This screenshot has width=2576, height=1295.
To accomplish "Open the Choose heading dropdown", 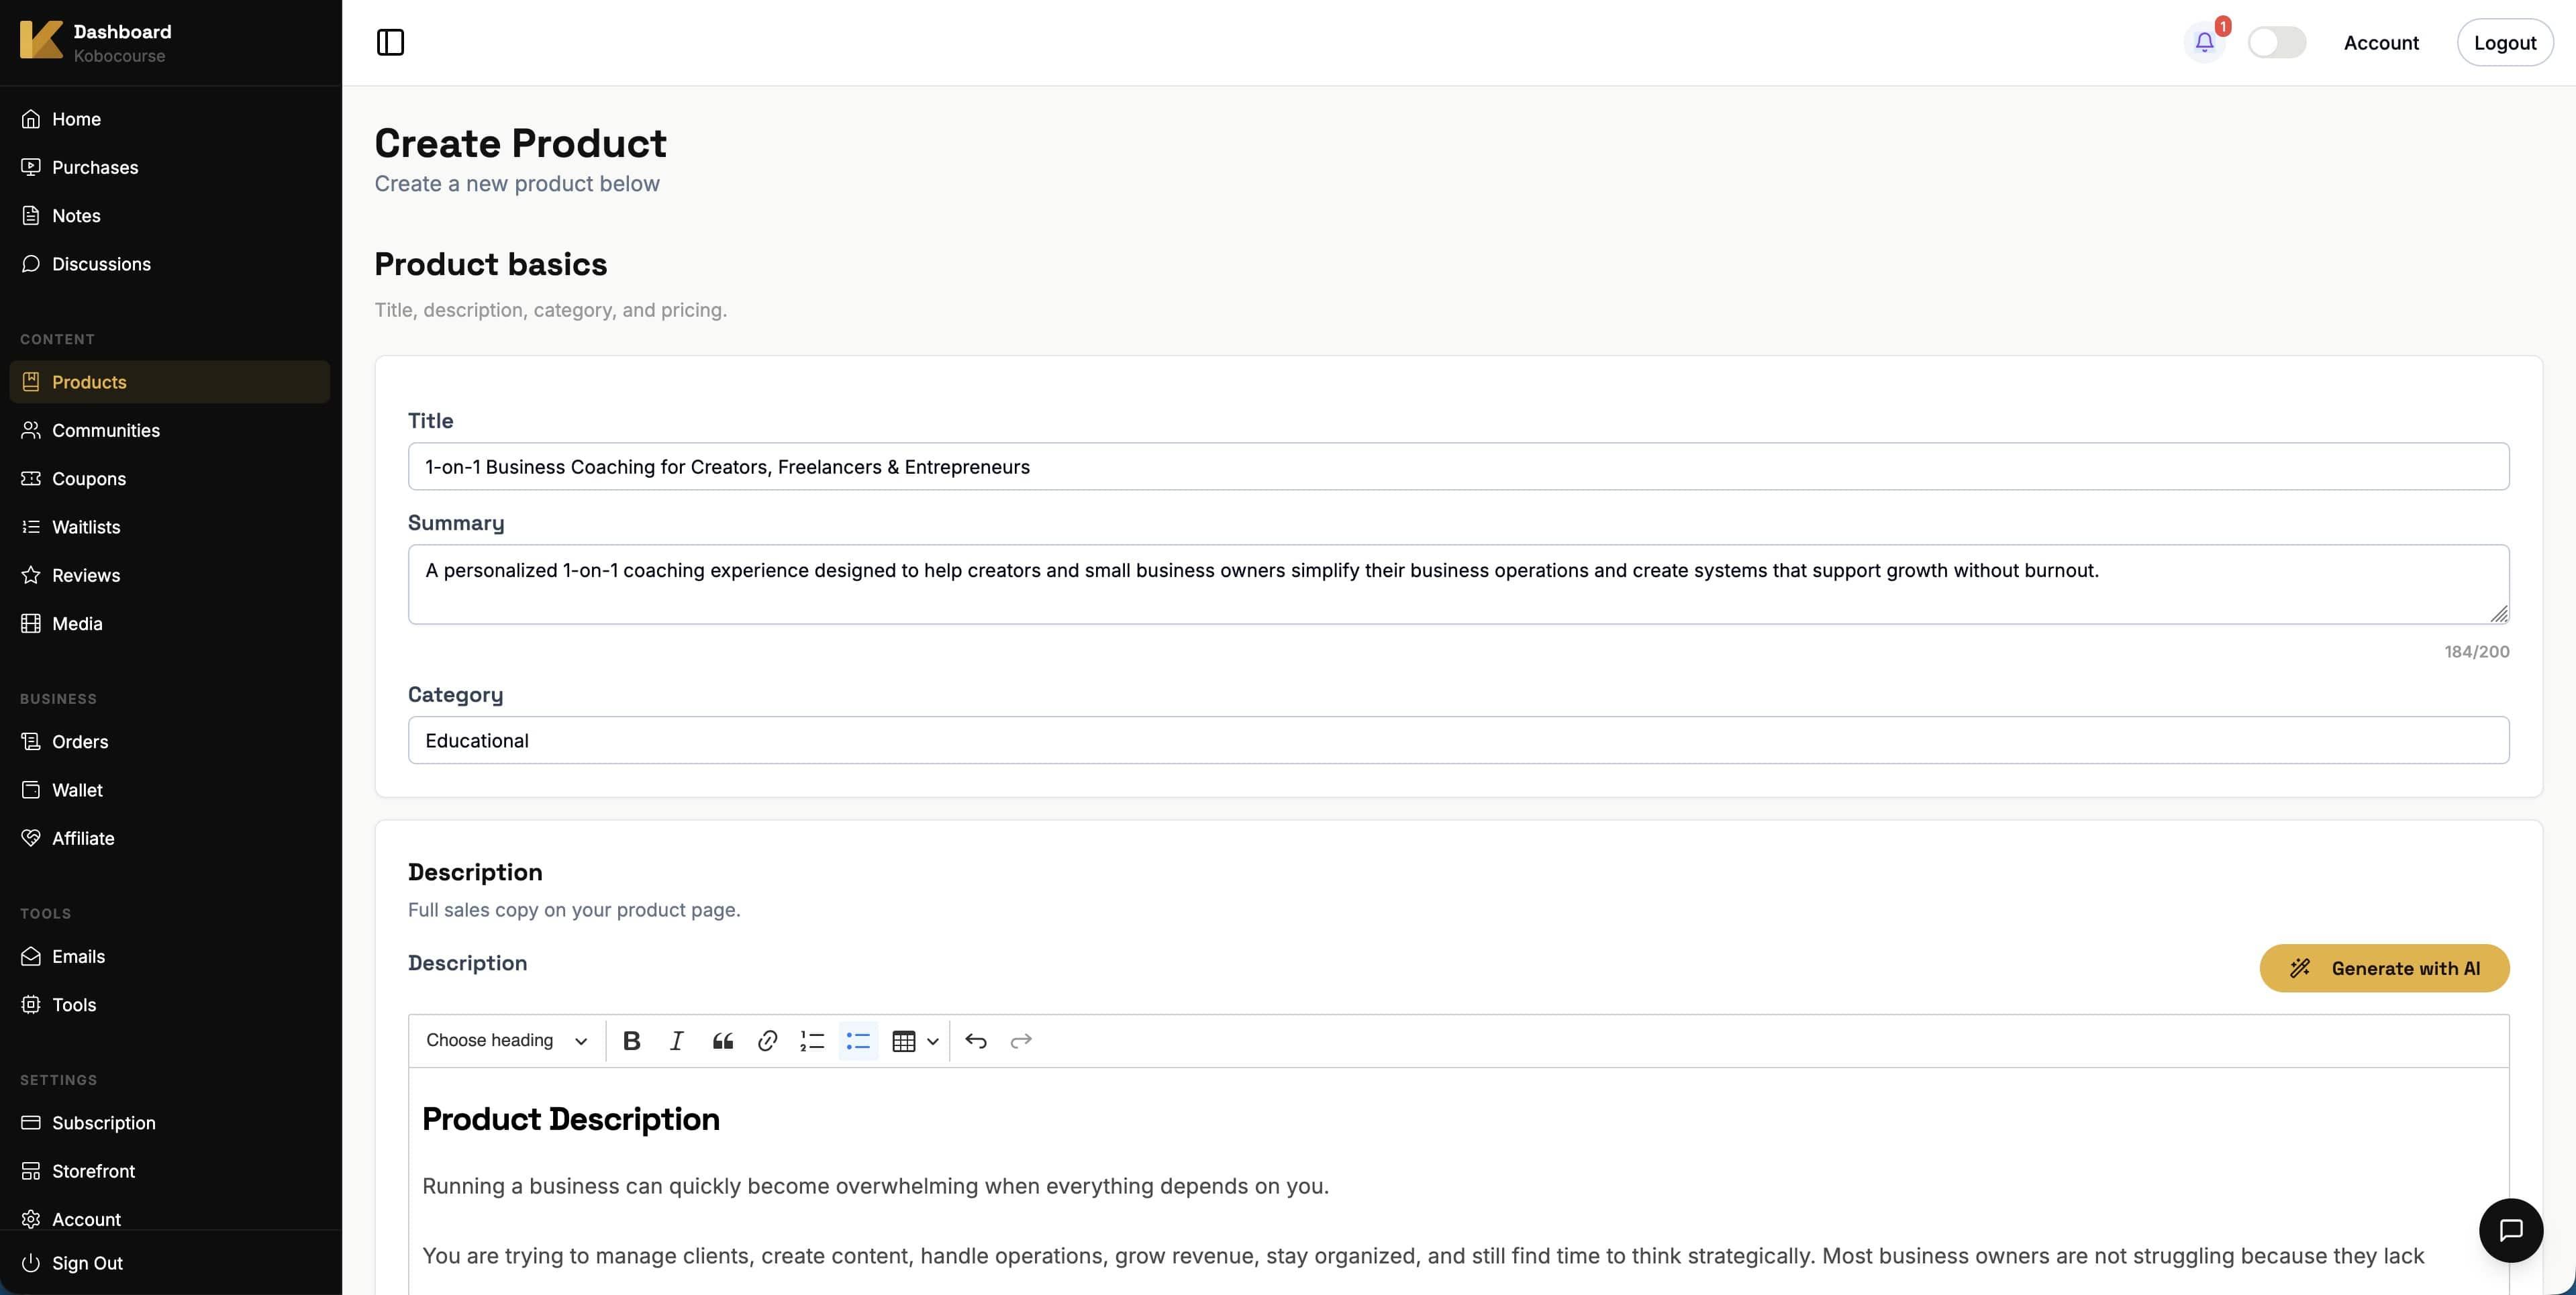I will (506, 1041).
